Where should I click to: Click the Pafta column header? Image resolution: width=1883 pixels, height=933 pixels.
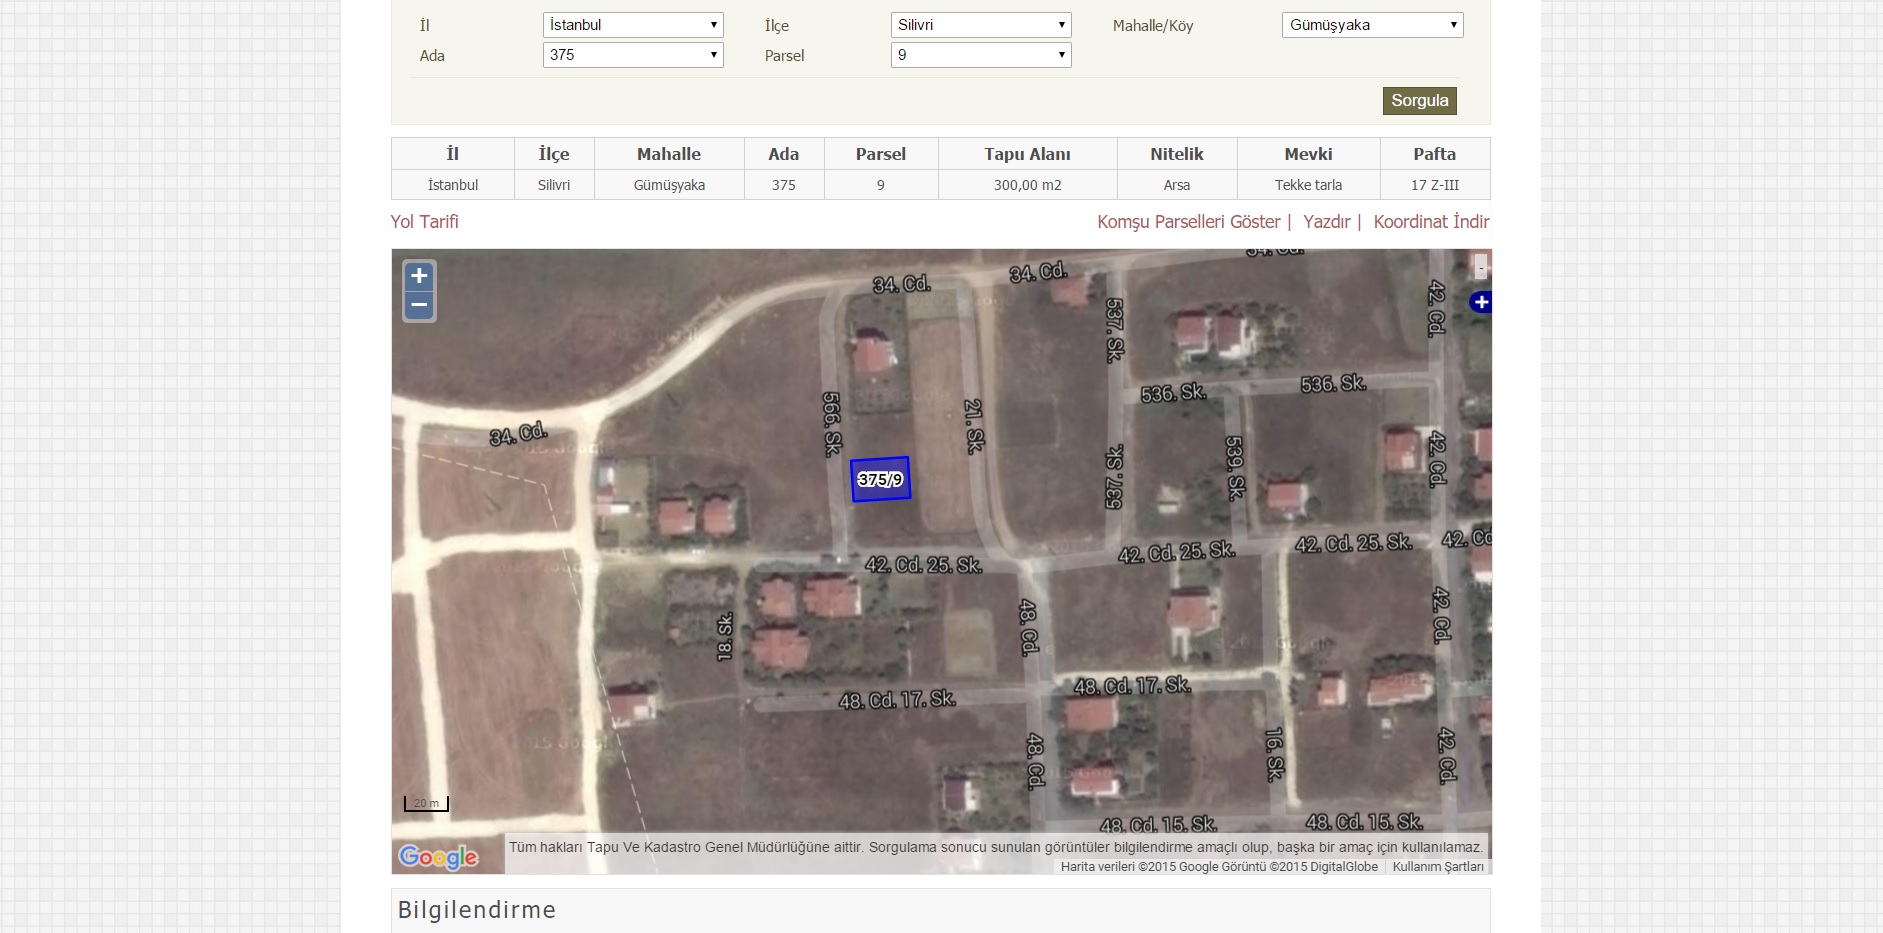click(x=1435, y=154)
